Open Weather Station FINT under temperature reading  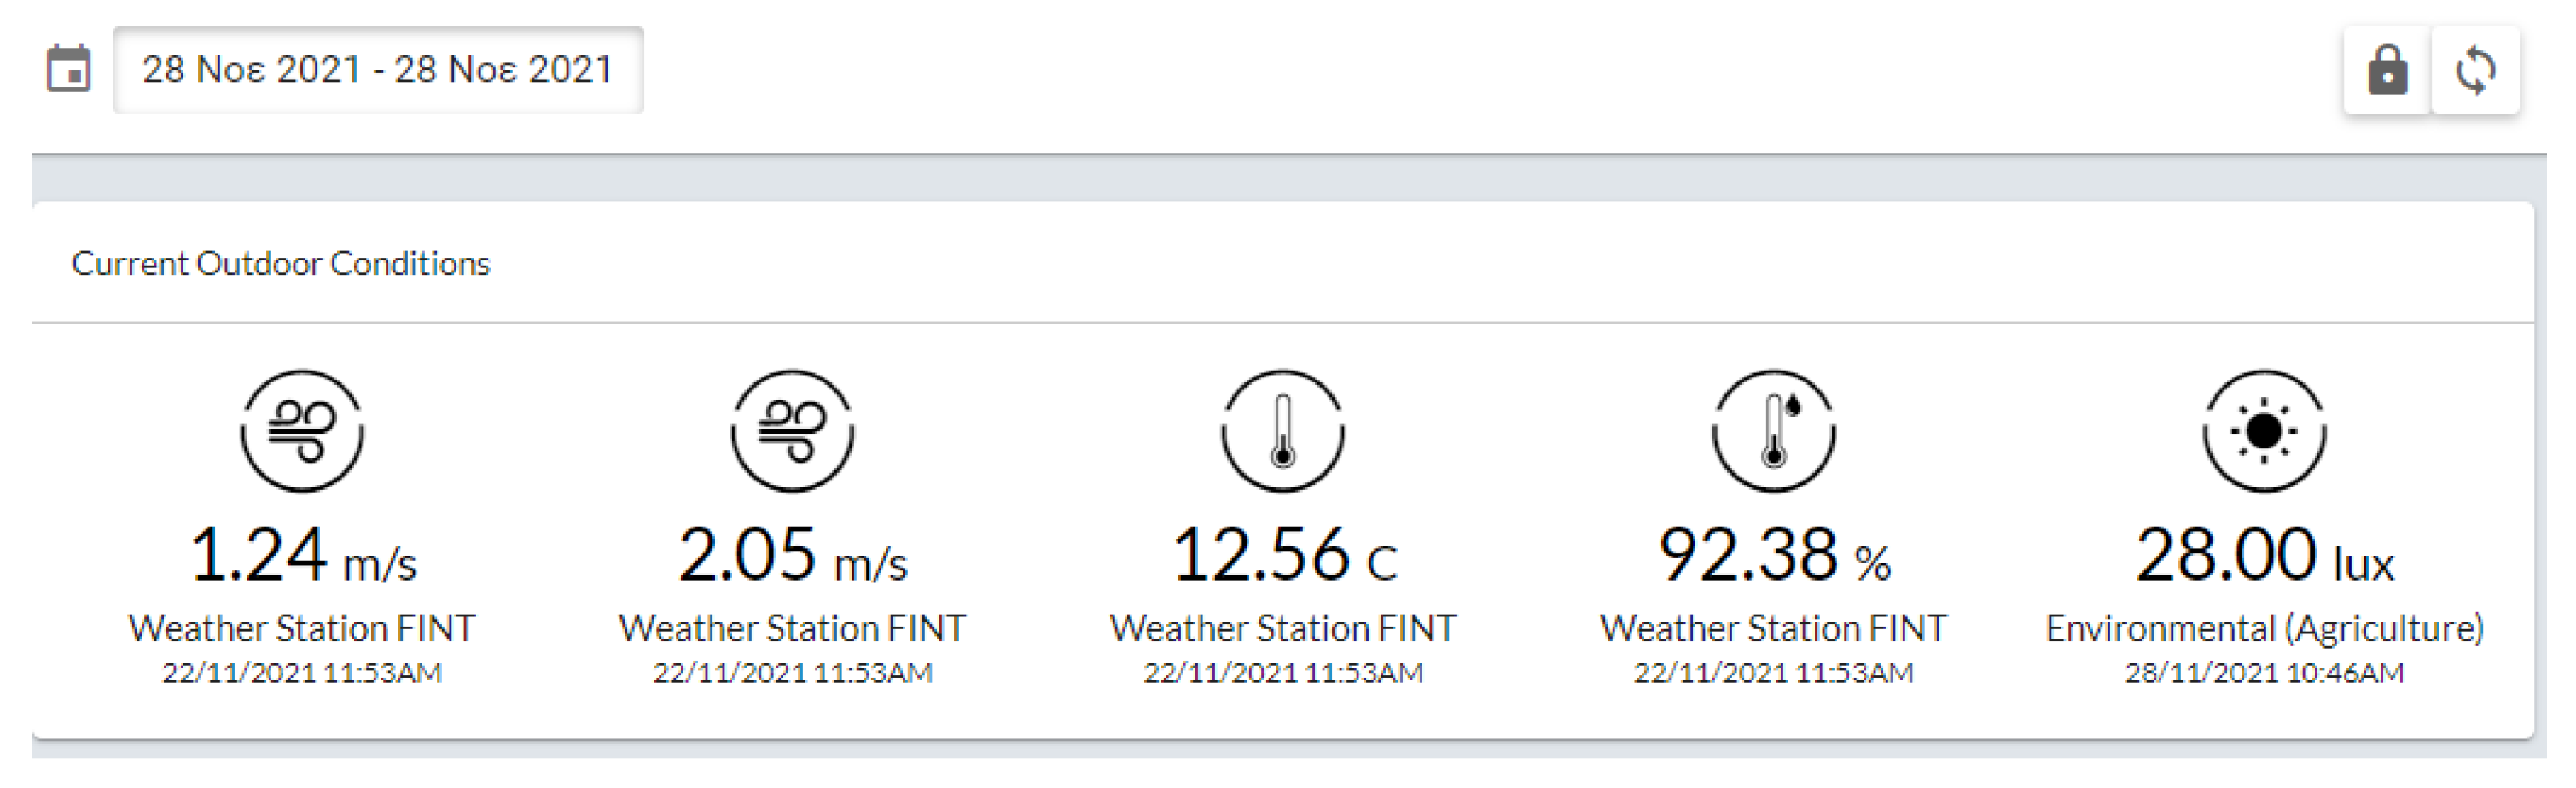[1283, 629]
